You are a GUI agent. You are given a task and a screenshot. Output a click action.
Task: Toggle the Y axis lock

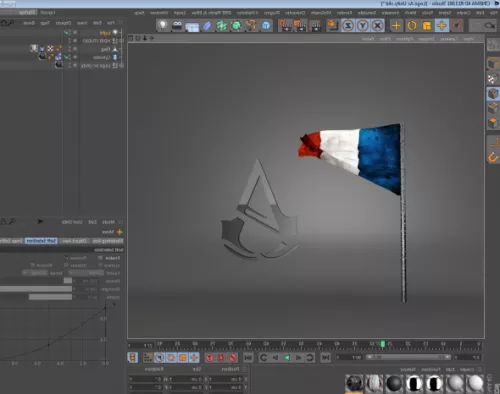(x=363, y=26)
